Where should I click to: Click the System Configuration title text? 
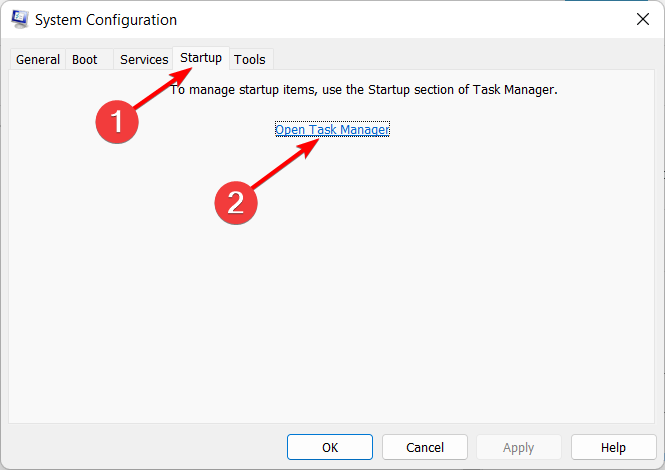[x=107, y=20]
